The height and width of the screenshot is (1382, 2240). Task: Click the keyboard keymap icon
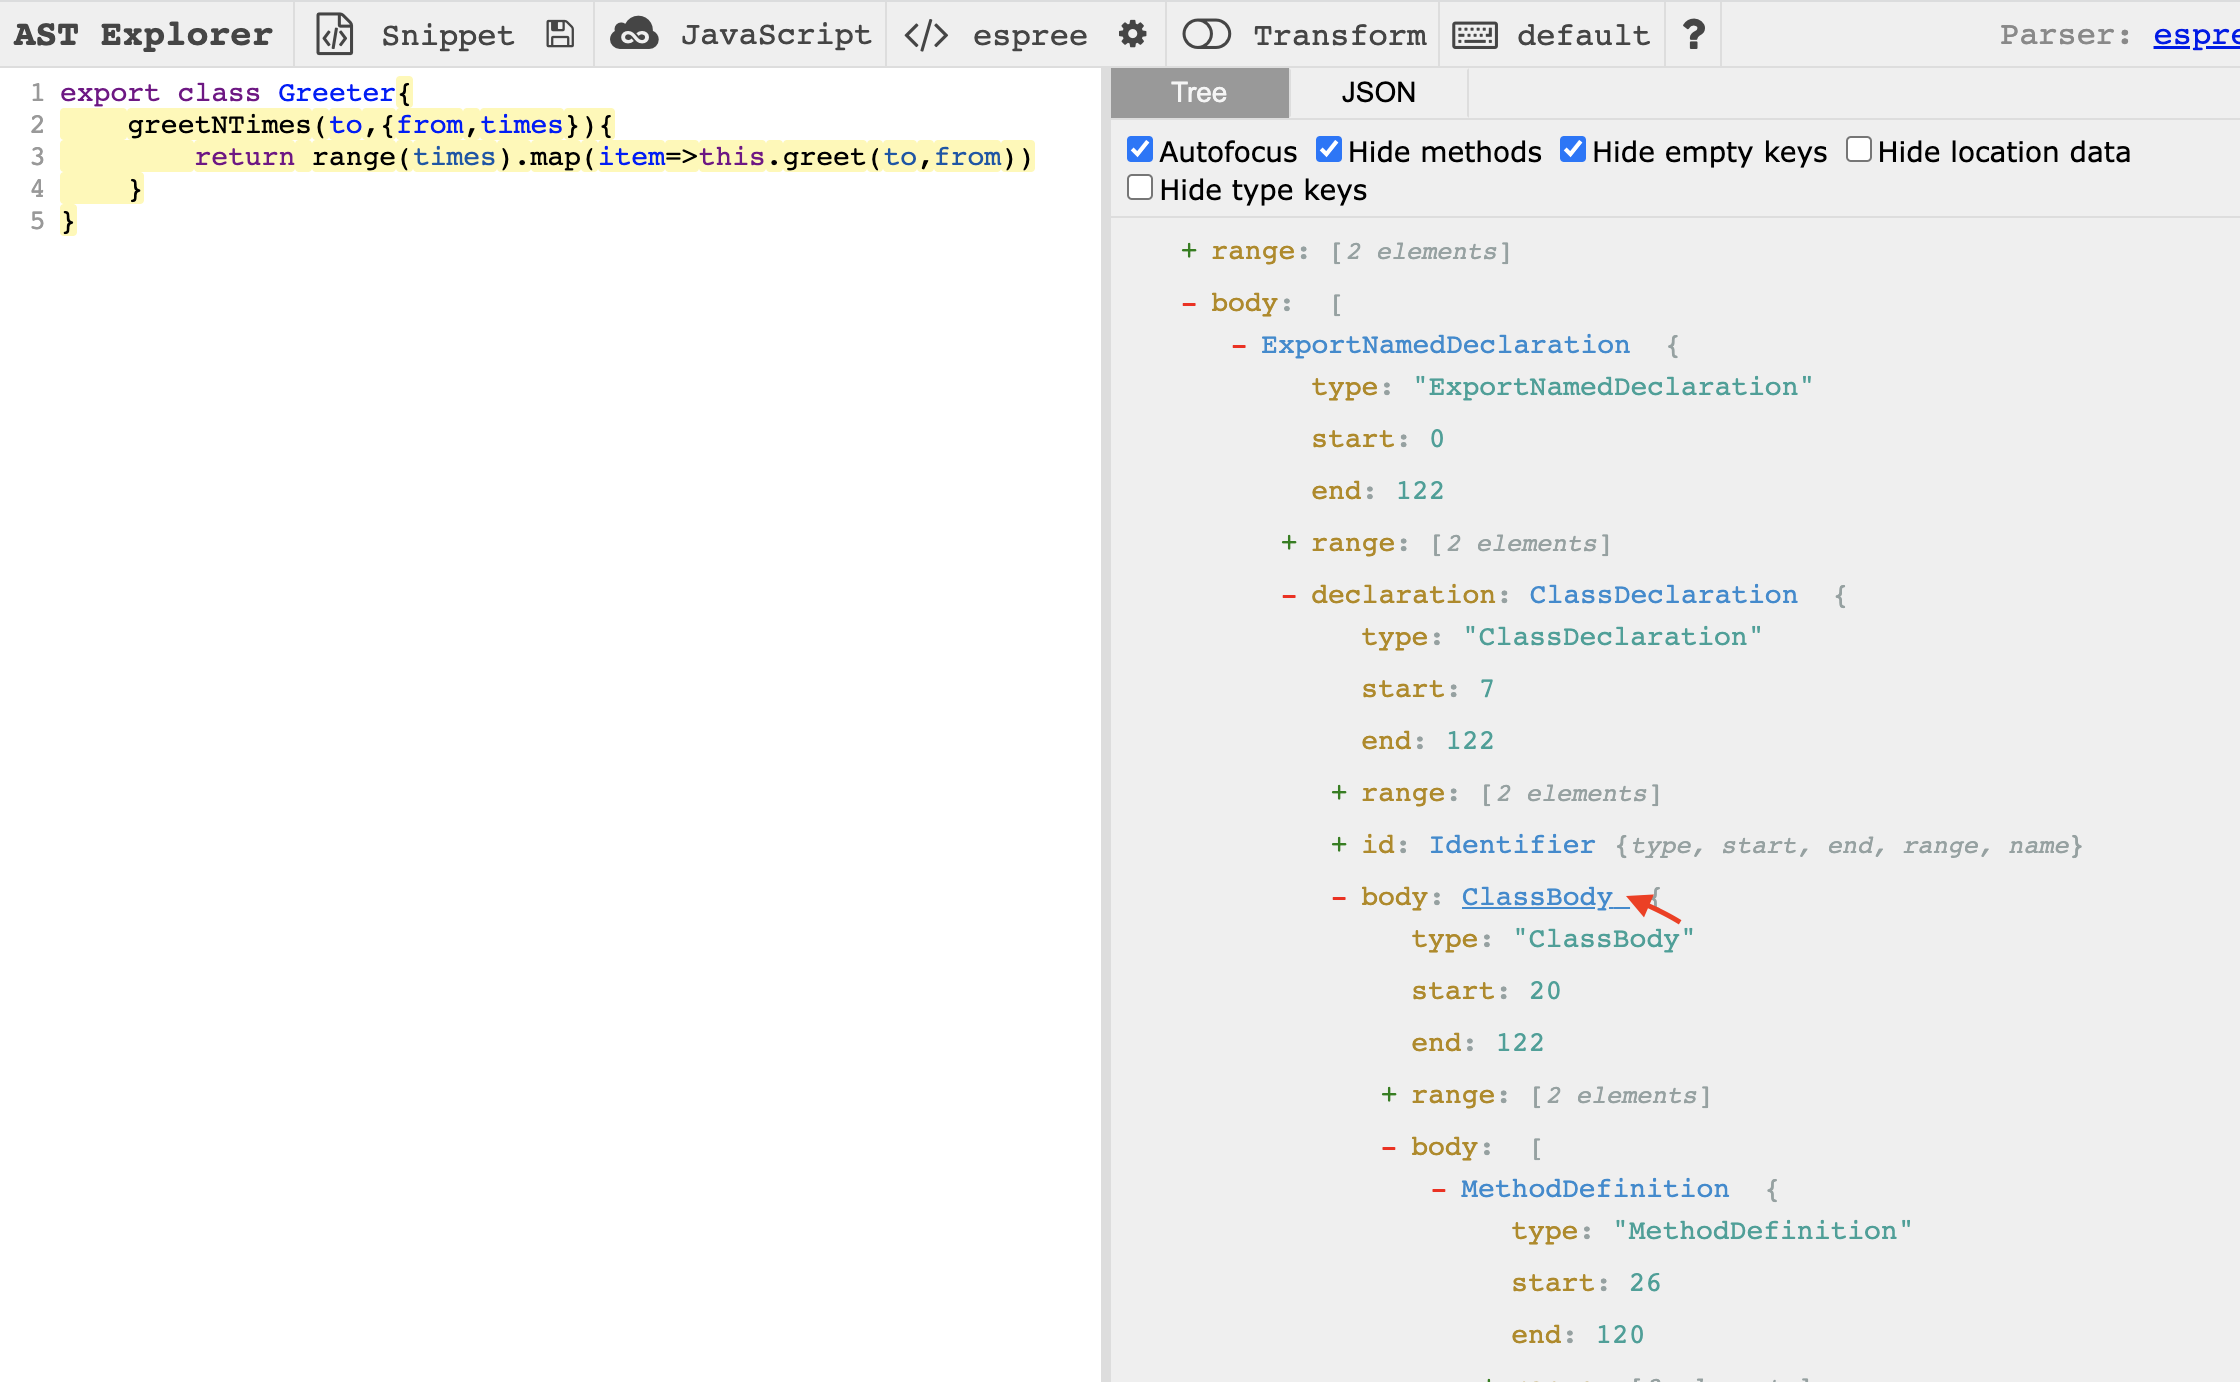coord(1474,35)
